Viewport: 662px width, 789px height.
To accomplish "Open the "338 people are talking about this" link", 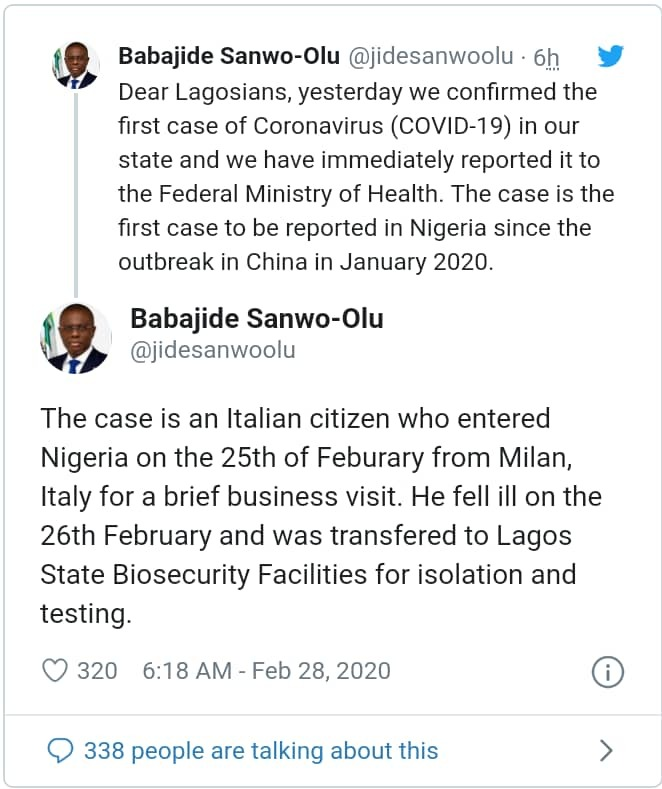I will pos(260,750).
